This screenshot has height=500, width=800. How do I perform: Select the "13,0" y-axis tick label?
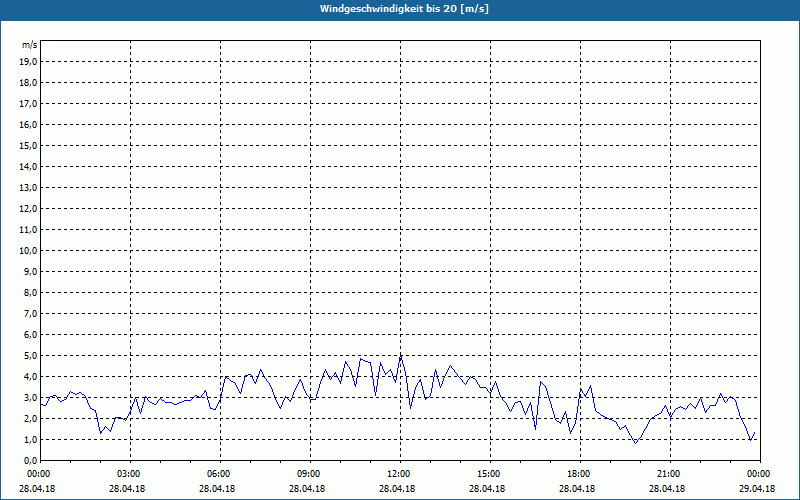click(28, 187)
